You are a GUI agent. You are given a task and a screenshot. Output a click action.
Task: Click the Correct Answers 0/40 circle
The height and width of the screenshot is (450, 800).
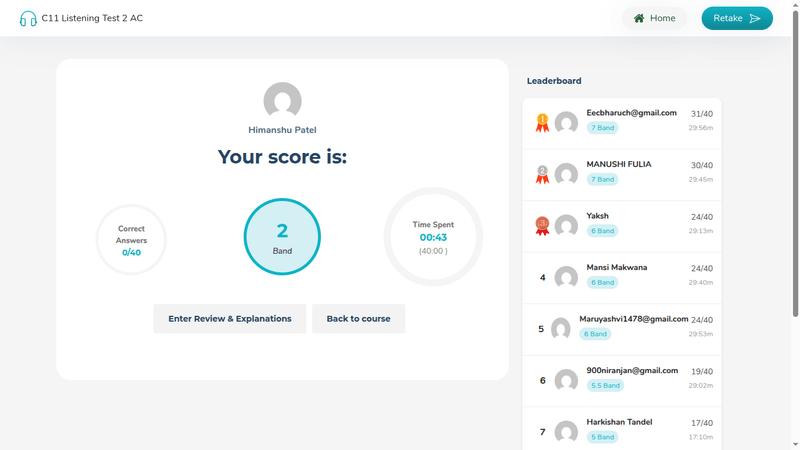tap(131, 240)
